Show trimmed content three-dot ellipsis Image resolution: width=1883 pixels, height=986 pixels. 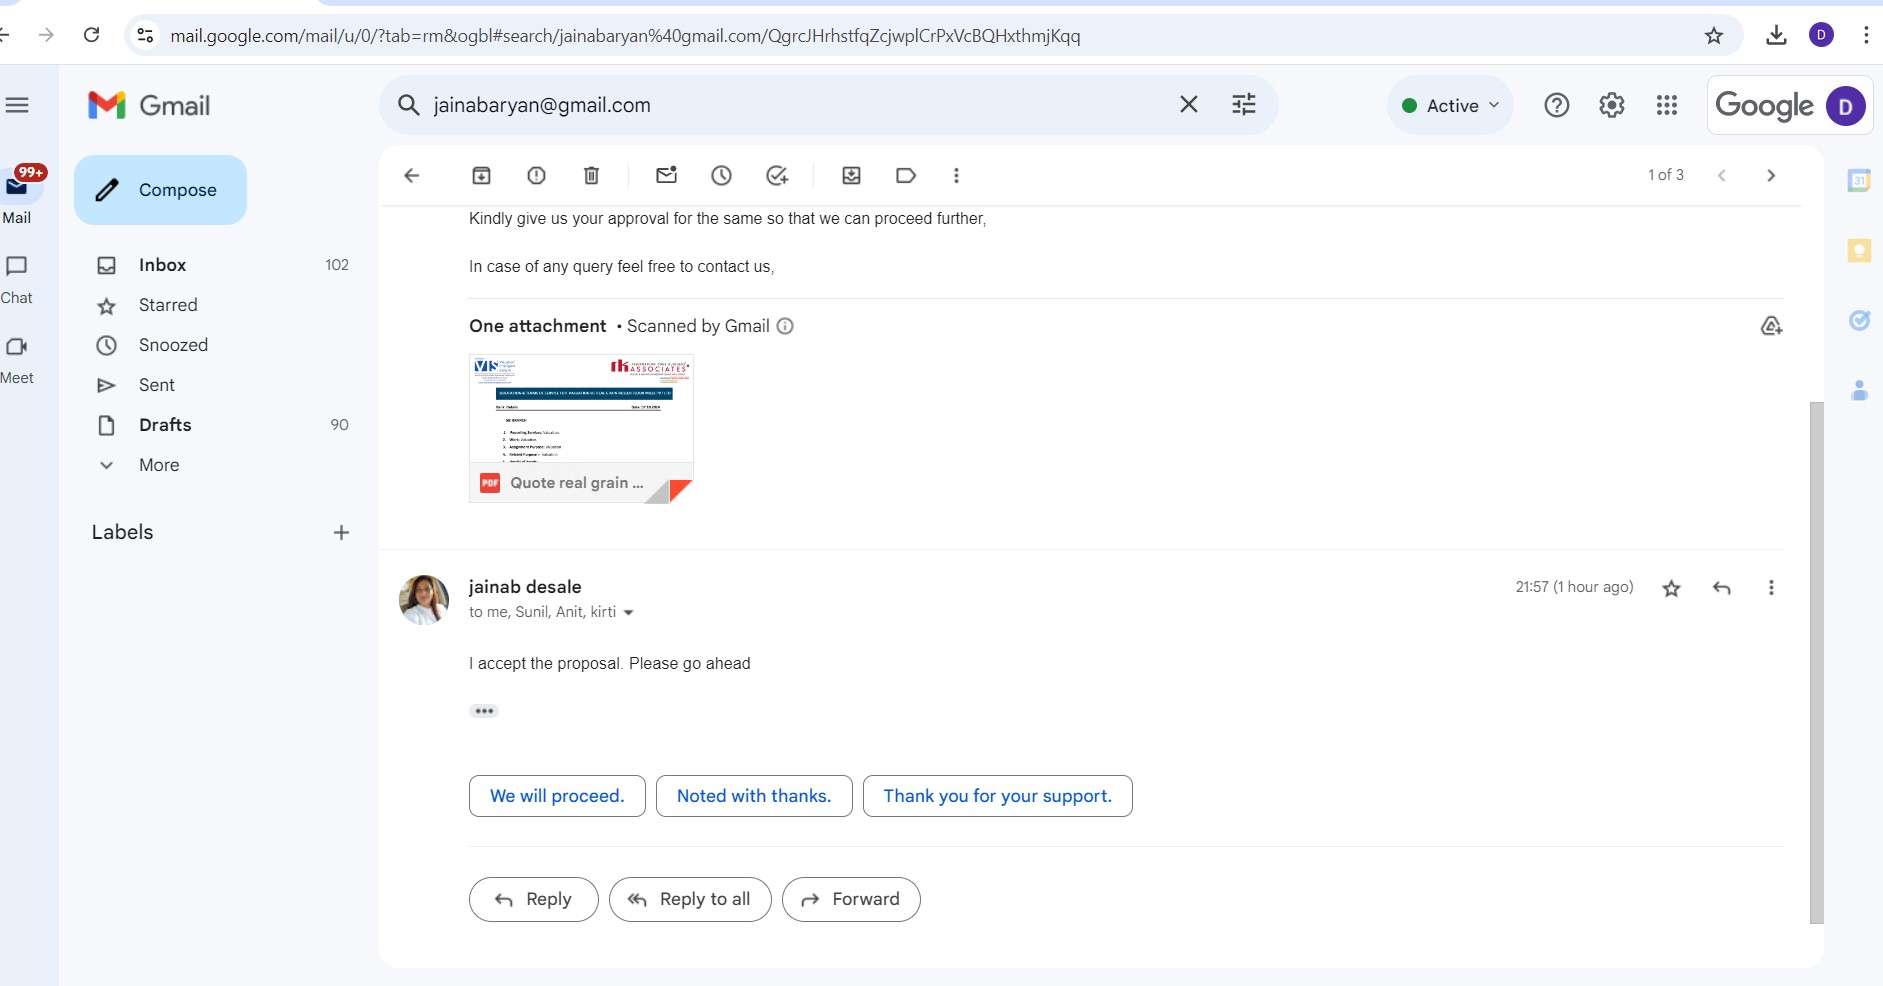click(x=484, y=711)
